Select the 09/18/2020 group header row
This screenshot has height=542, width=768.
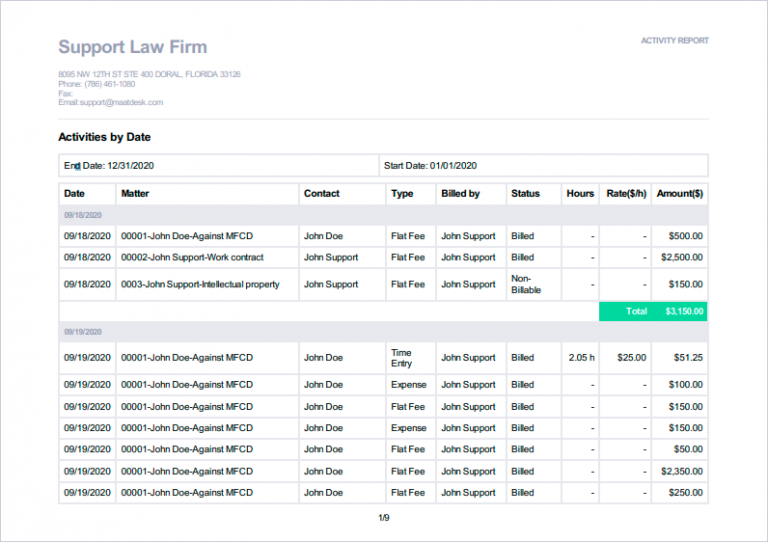(383, 215)
